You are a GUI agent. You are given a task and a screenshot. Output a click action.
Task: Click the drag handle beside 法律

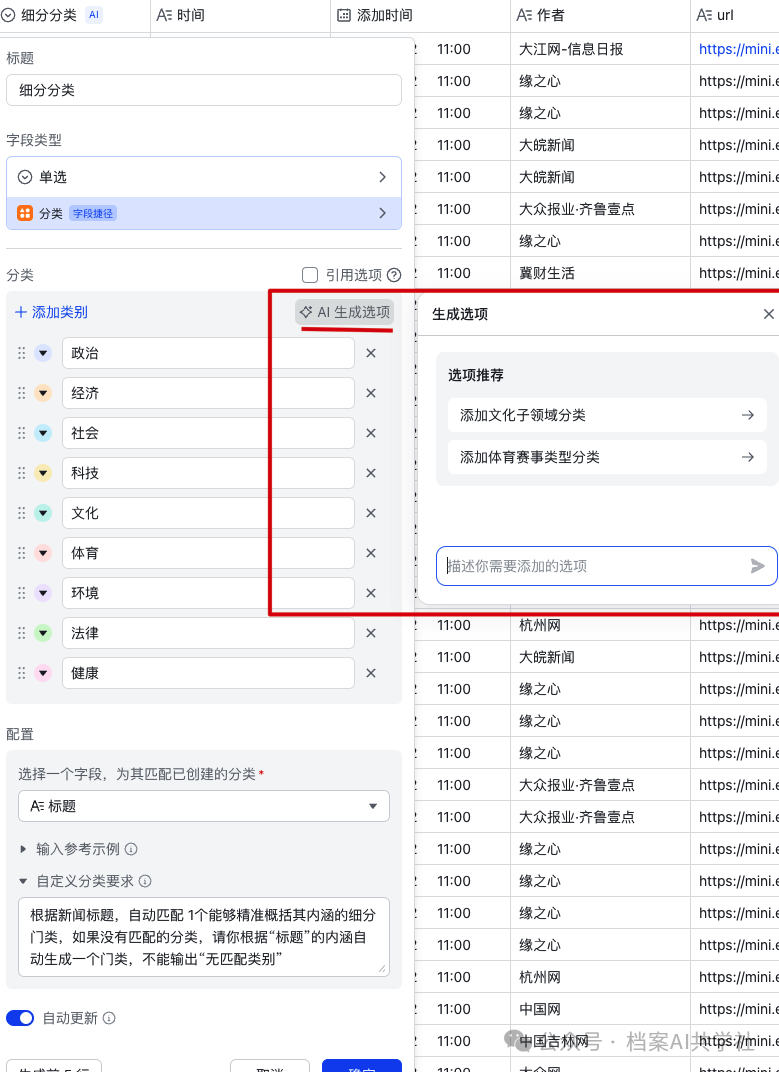[21, 633]
